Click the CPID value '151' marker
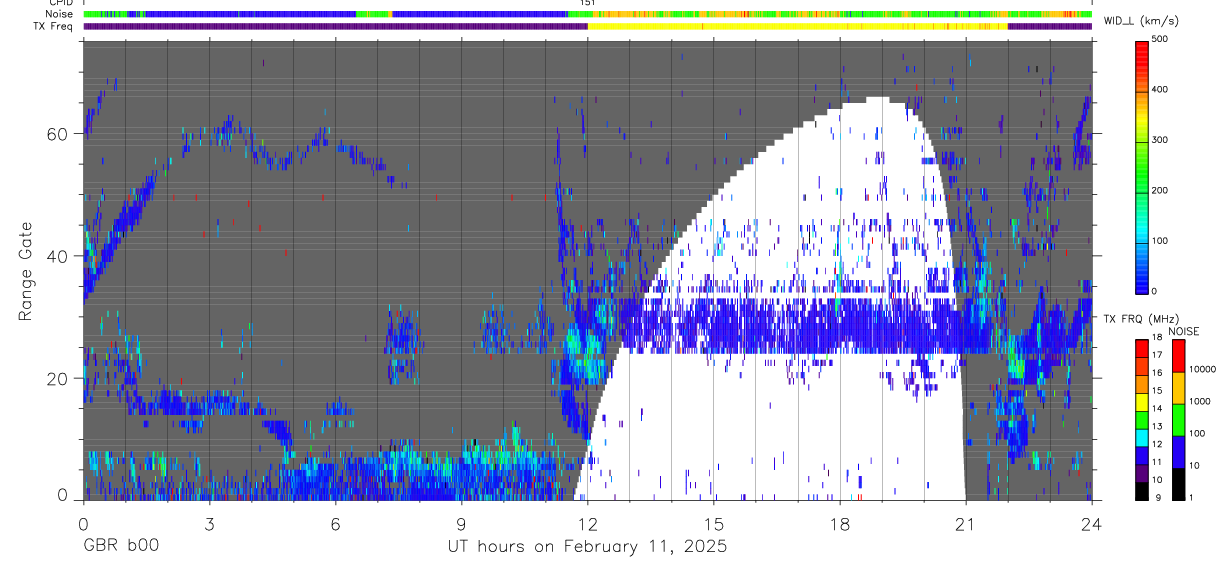 coord(587,4)
